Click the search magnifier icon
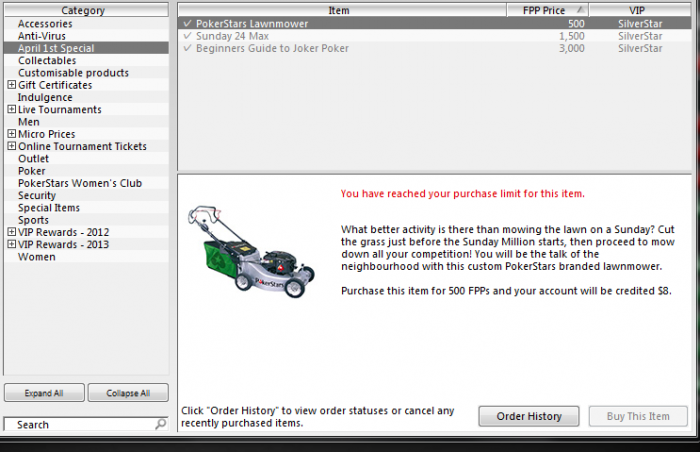Viewport: 700px width, 452px height. (161, 423)
